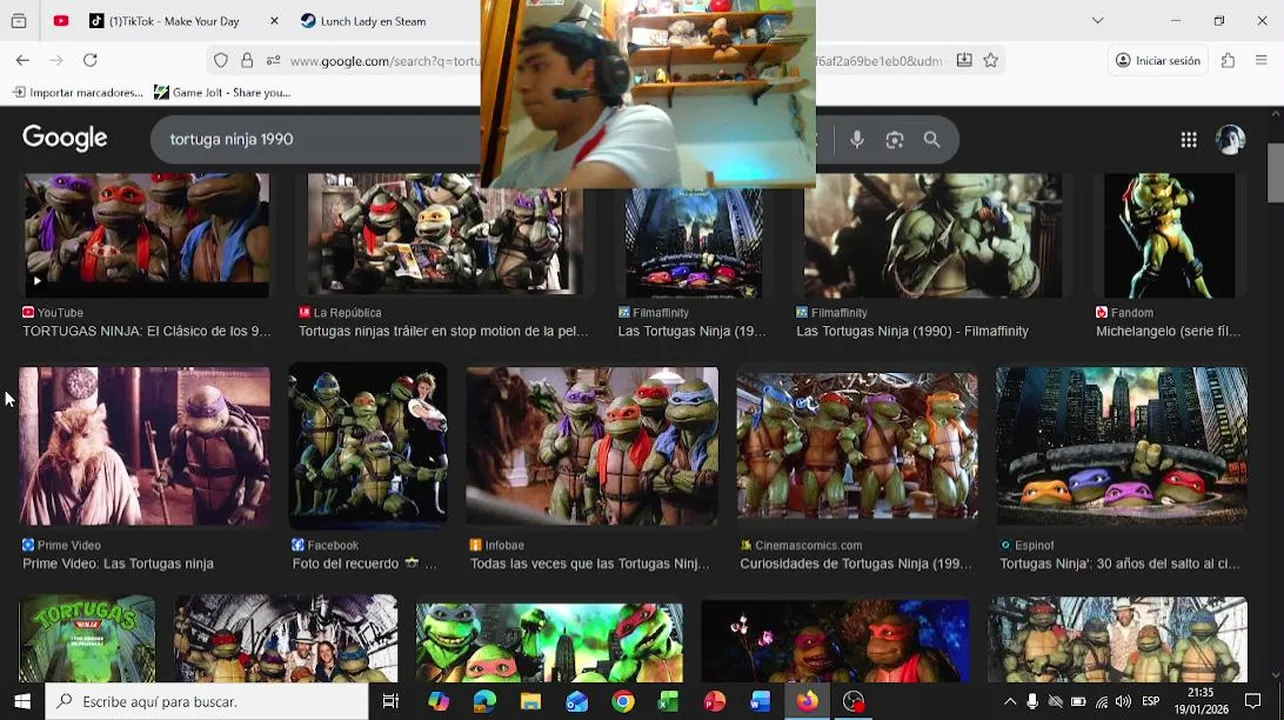Reload the current page
This screenshot has width=1284, height=720.
click(x=90, y=61)
